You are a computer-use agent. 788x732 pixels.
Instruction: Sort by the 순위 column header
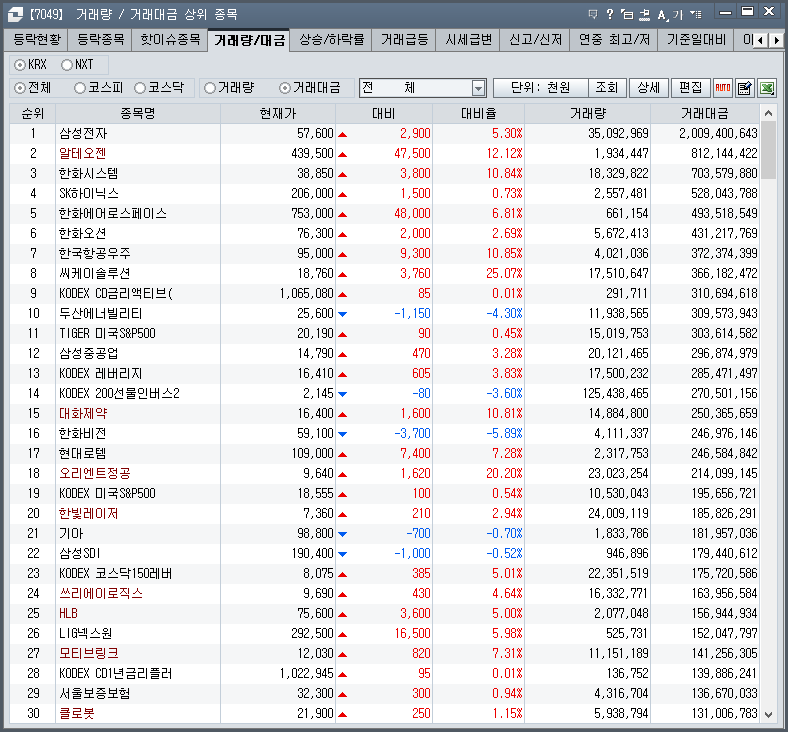[x=33, y=114]
